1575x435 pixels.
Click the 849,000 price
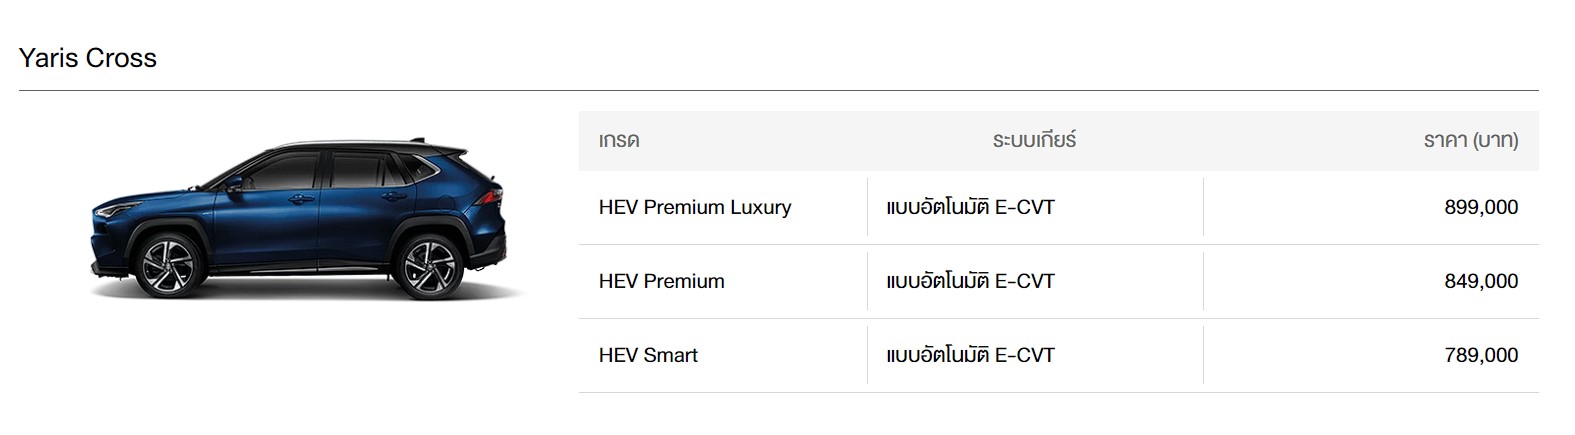click(x=1481, y=282)
